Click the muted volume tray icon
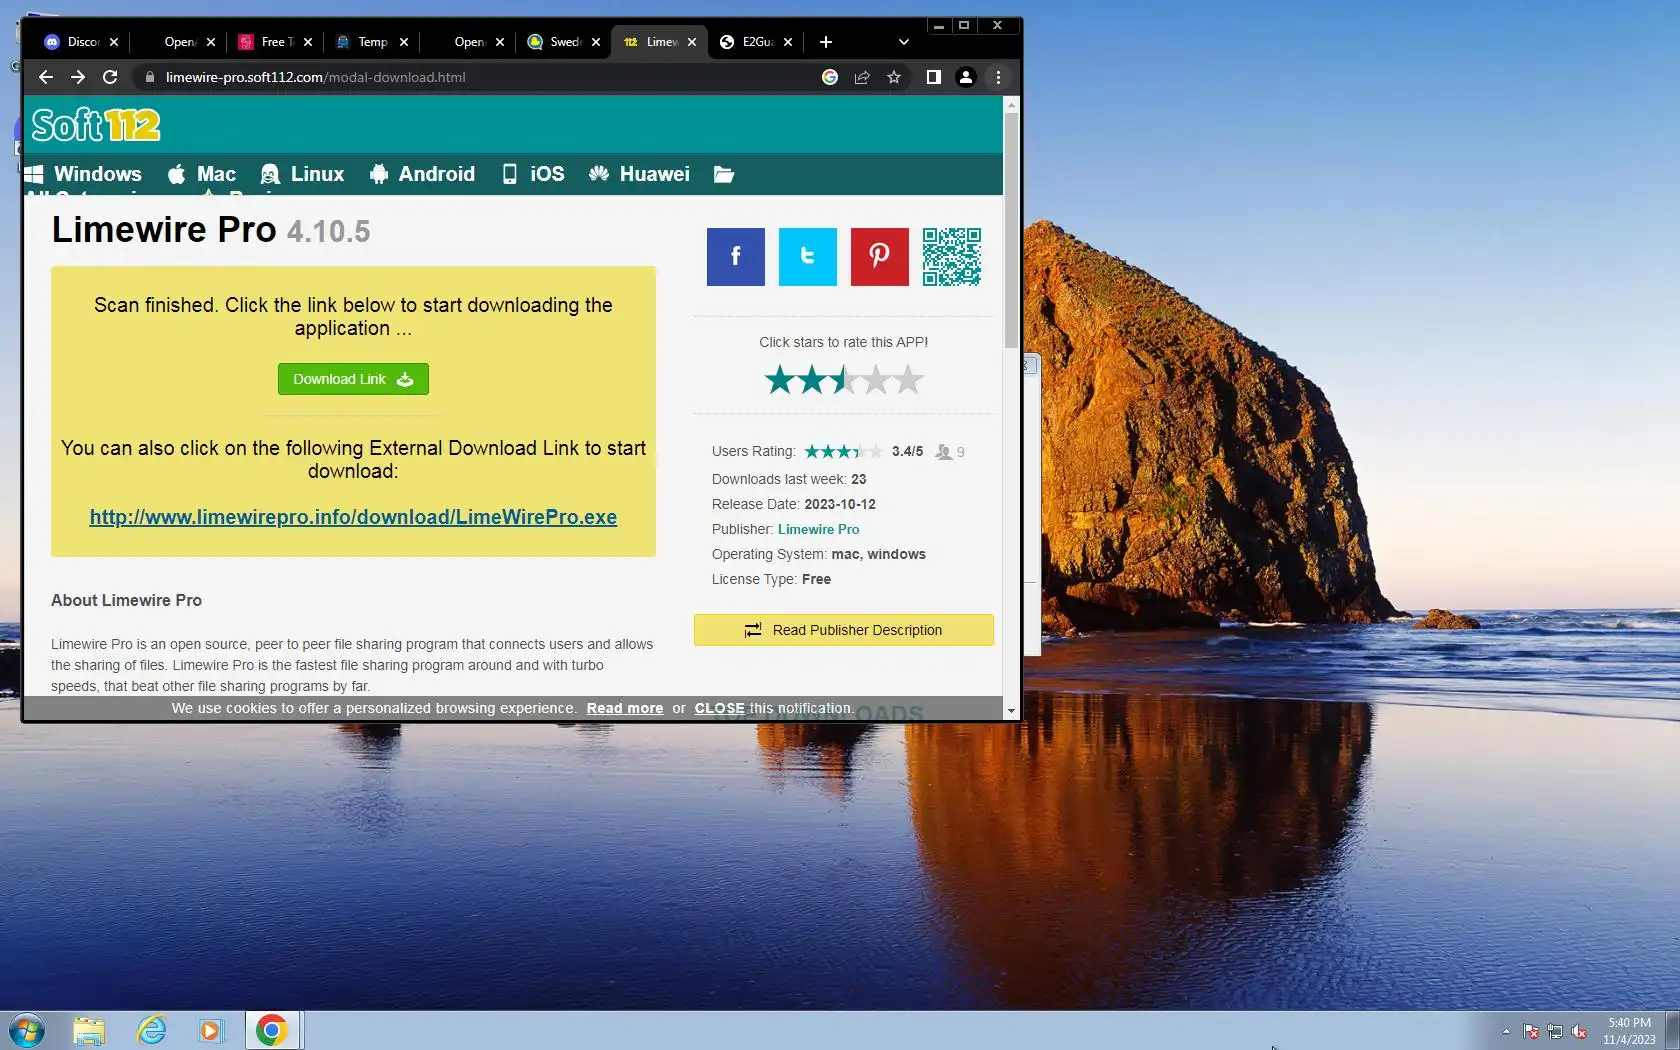Viewport: 1680px width, 1050px height. pyautogui.click(x=1579, y=1031)
